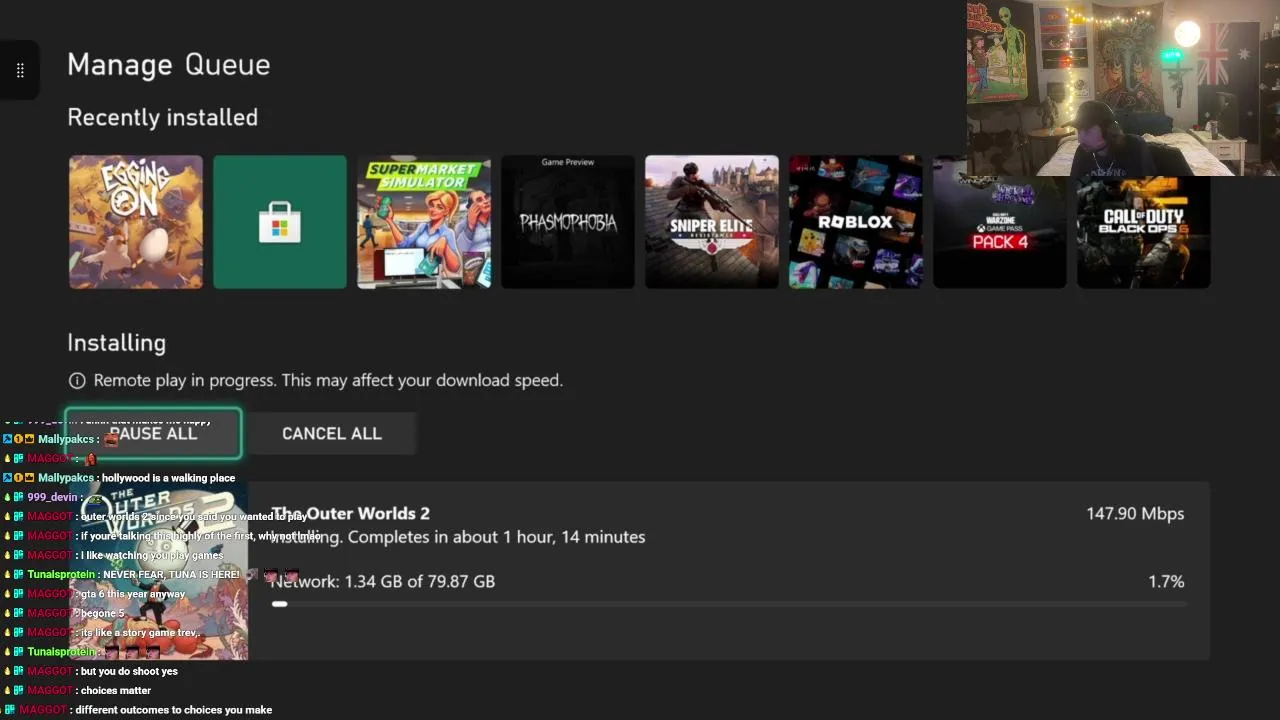
Task: Click chat message 'hollywood is a walking place'
Action: click(168, 478)
